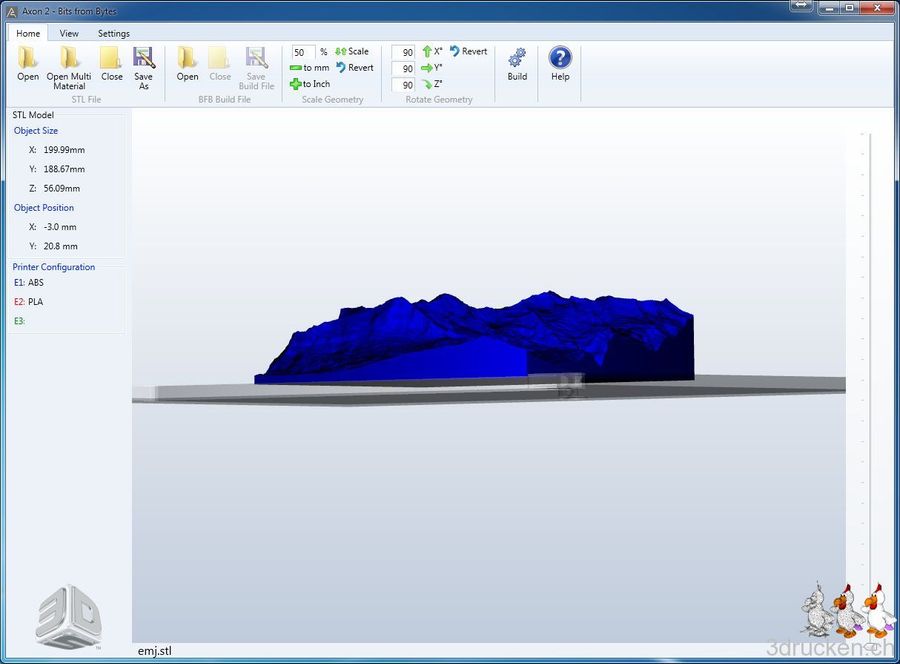
Task: Open the Help button
Action: click(560, 64)
